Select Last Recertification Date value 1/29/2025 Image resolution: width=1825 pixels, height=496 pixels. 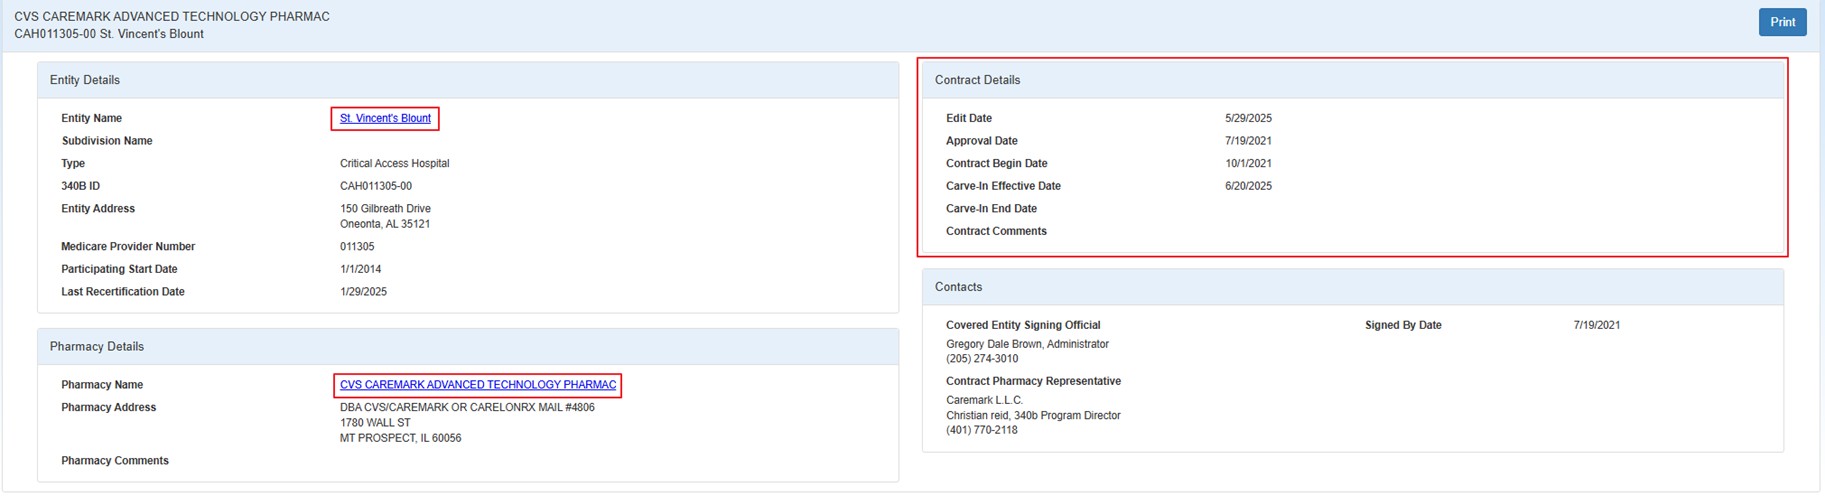coord(363,292)
